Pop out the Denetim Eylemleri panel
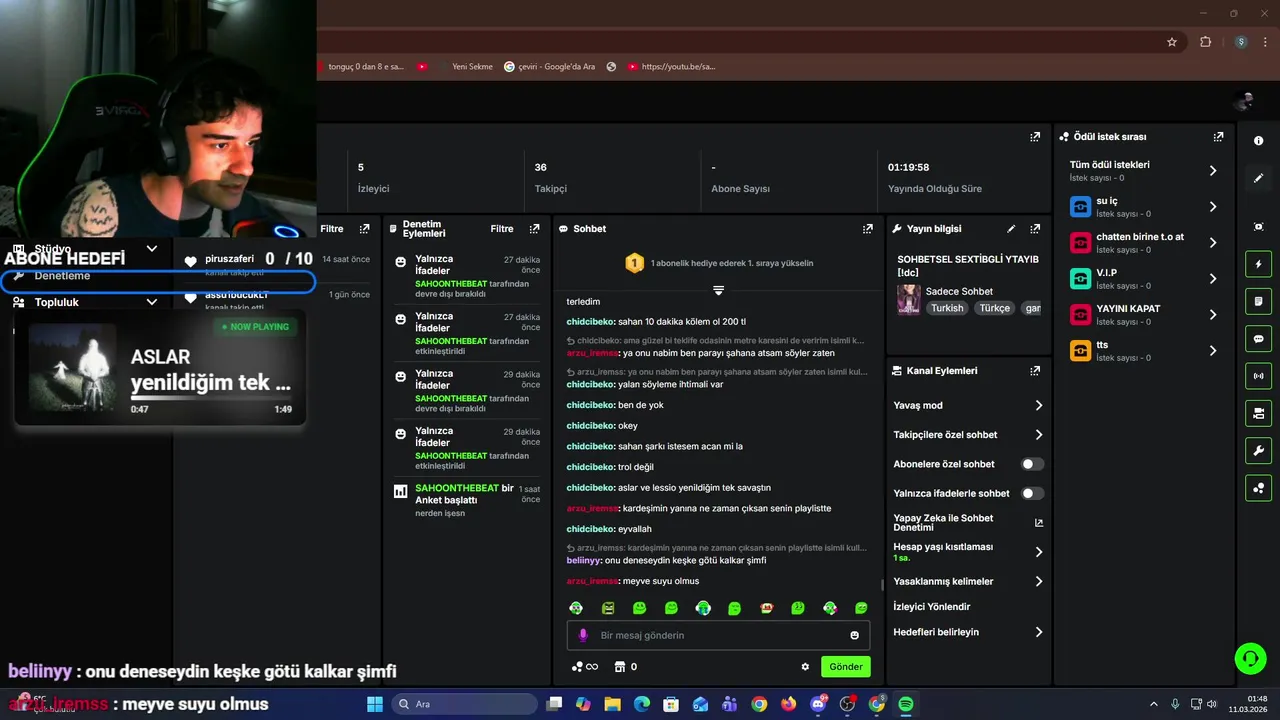Image resolution: width=1280 pixels, height=720 pixels. tap(535, 229)
